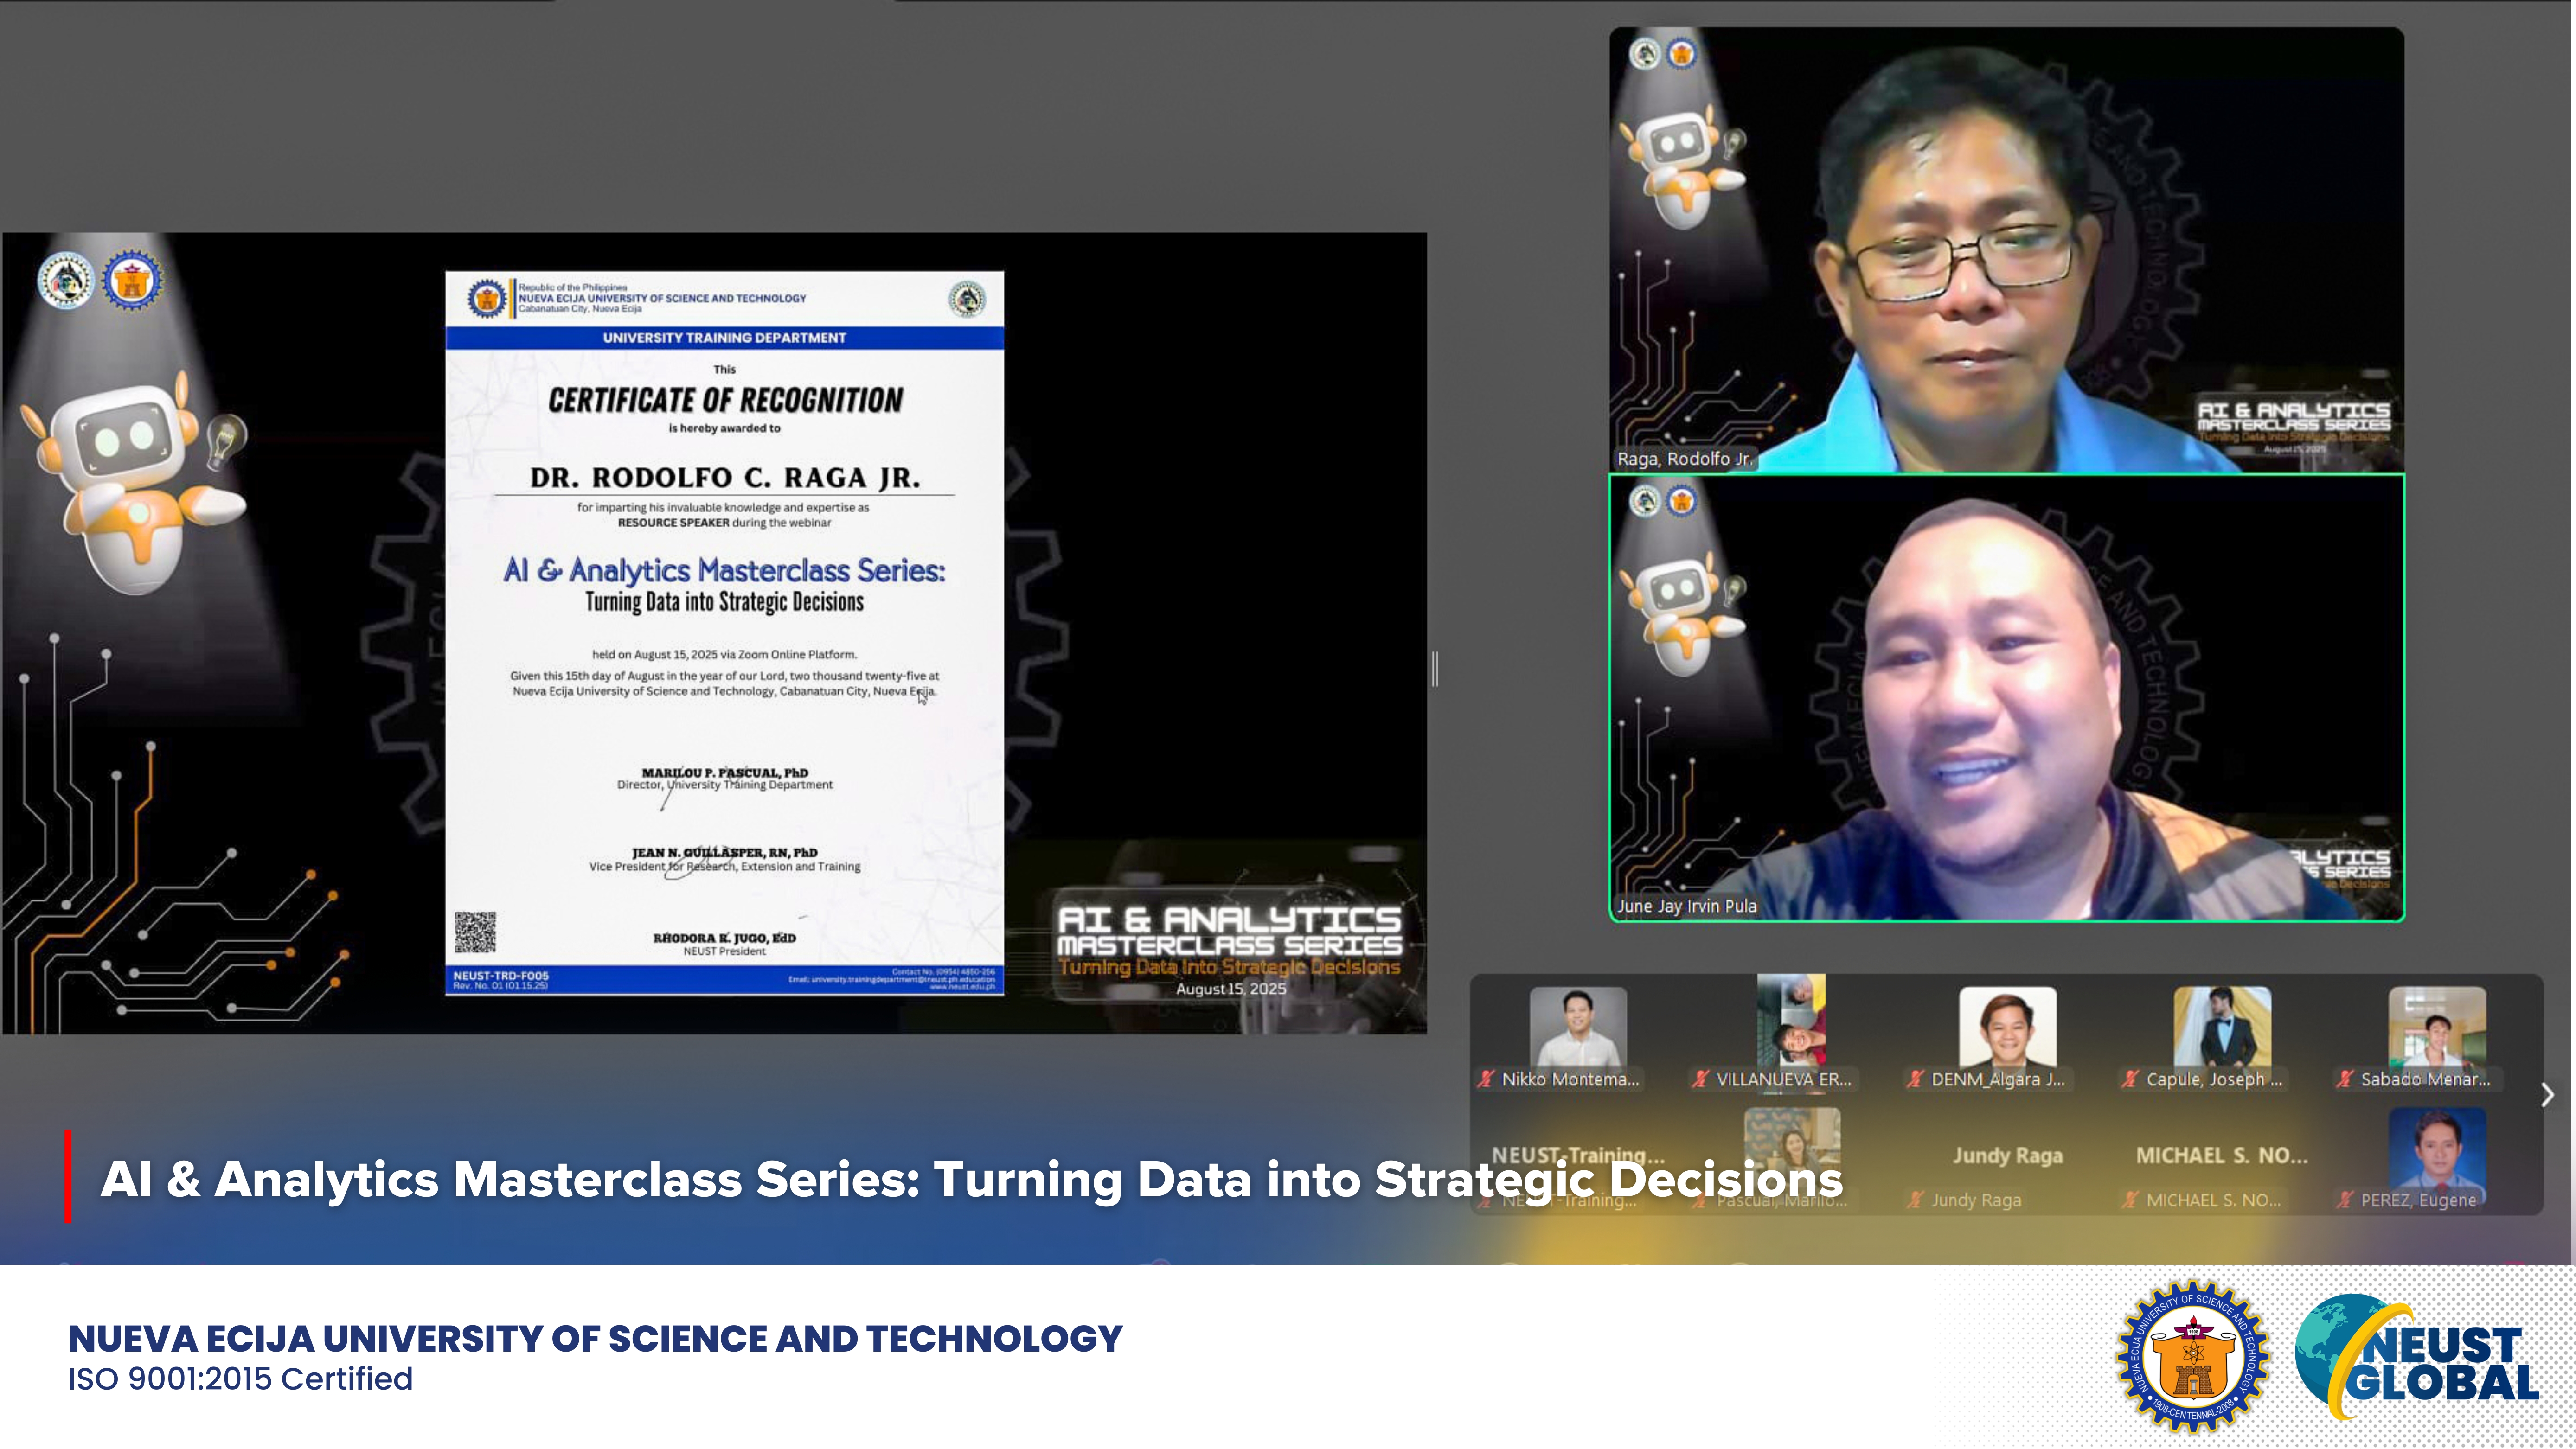The image size is (2576, 1449).
Task: Click large MICHAEL S. NO... name in tile
Action: (x=2222, y=1155)
